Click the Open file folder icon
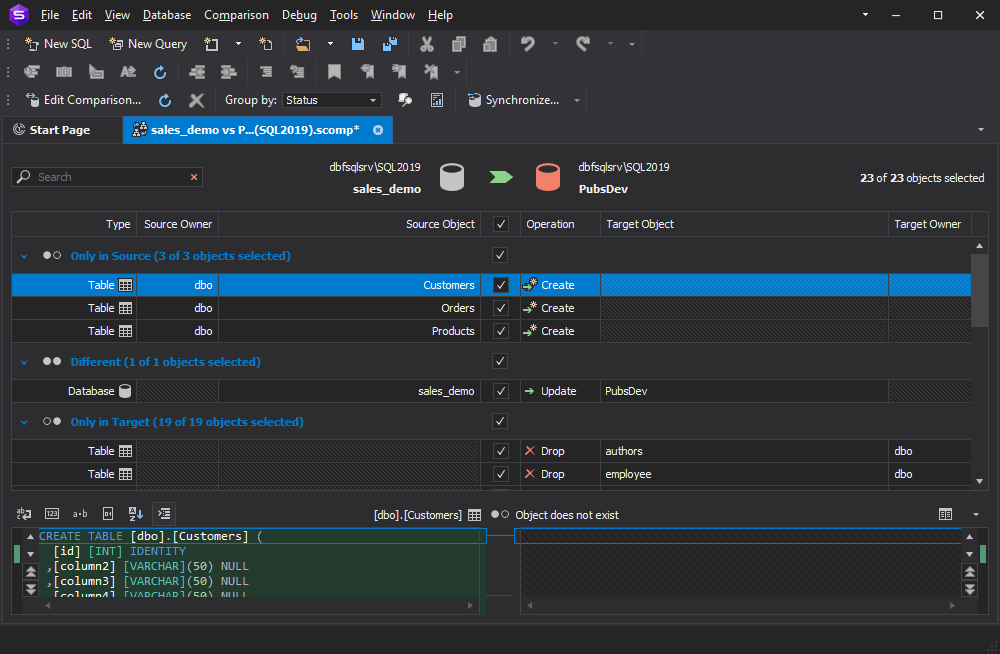Image resolution: width=1000 pixels, height=654 pixels. pyautogui.click(x=303, y=44)
